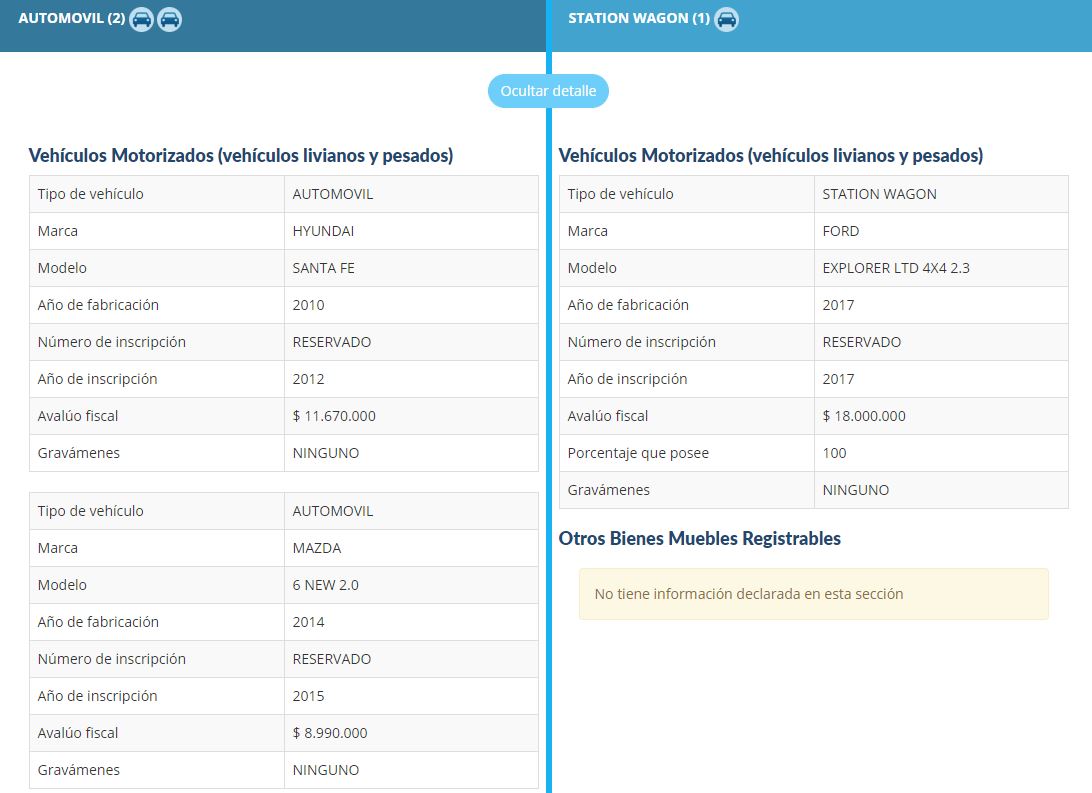Click NINGUNO in the Ford Gravámenes row
The height and width of the screenshot is (793, 1092).
855,489
